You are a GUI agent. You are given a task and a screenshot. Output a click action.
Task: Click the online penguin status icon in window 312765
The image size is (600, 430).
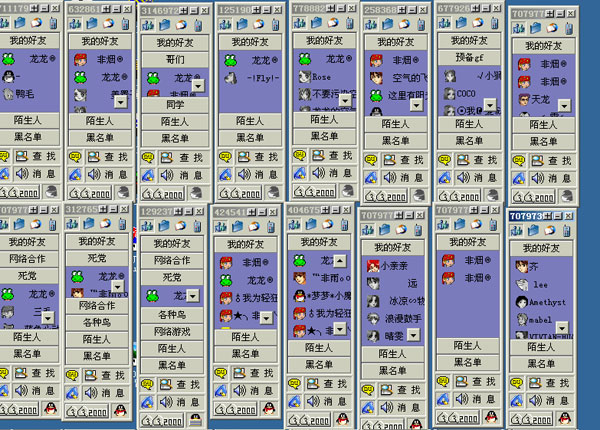pyautogui.click(x=120, y=410)
